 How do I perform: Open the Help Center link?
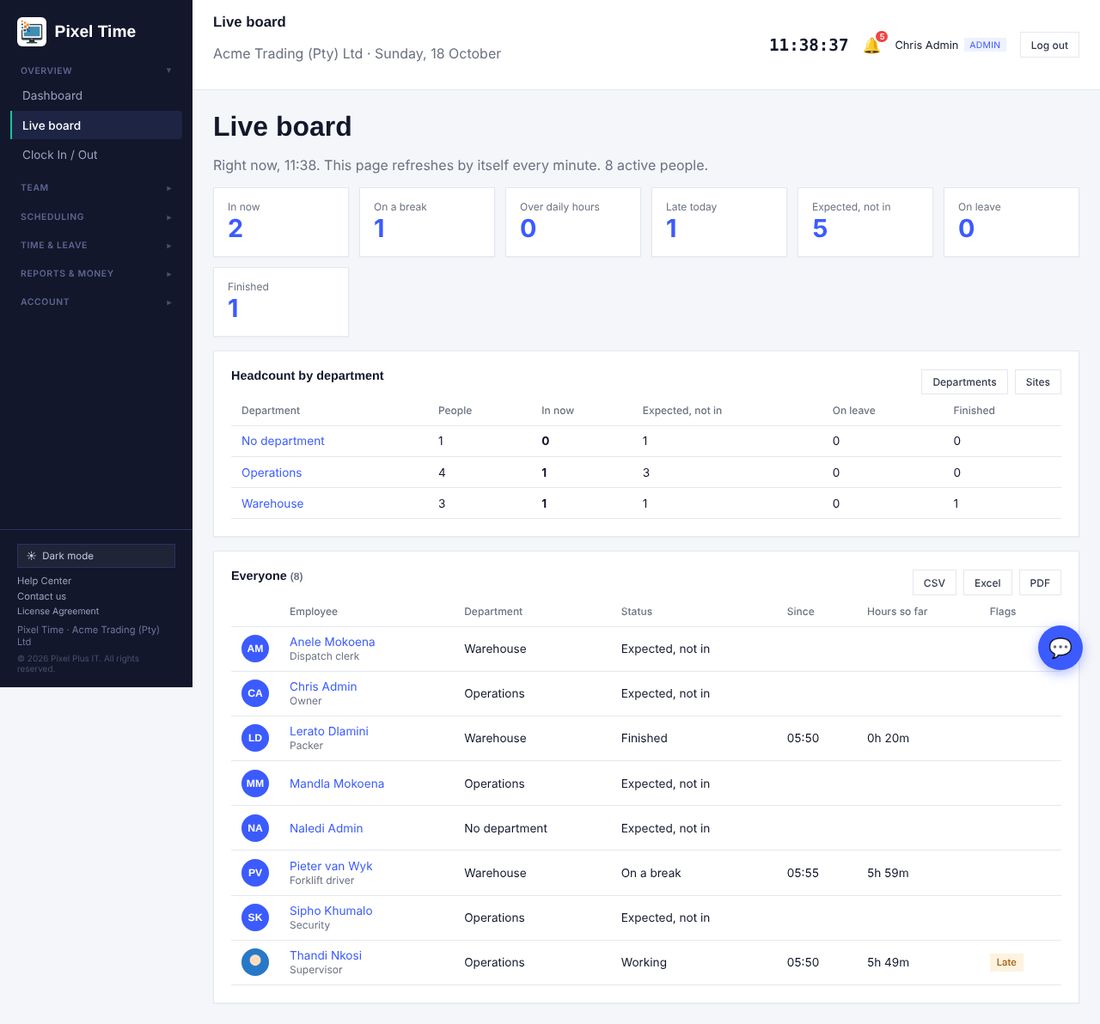[44, 581]
